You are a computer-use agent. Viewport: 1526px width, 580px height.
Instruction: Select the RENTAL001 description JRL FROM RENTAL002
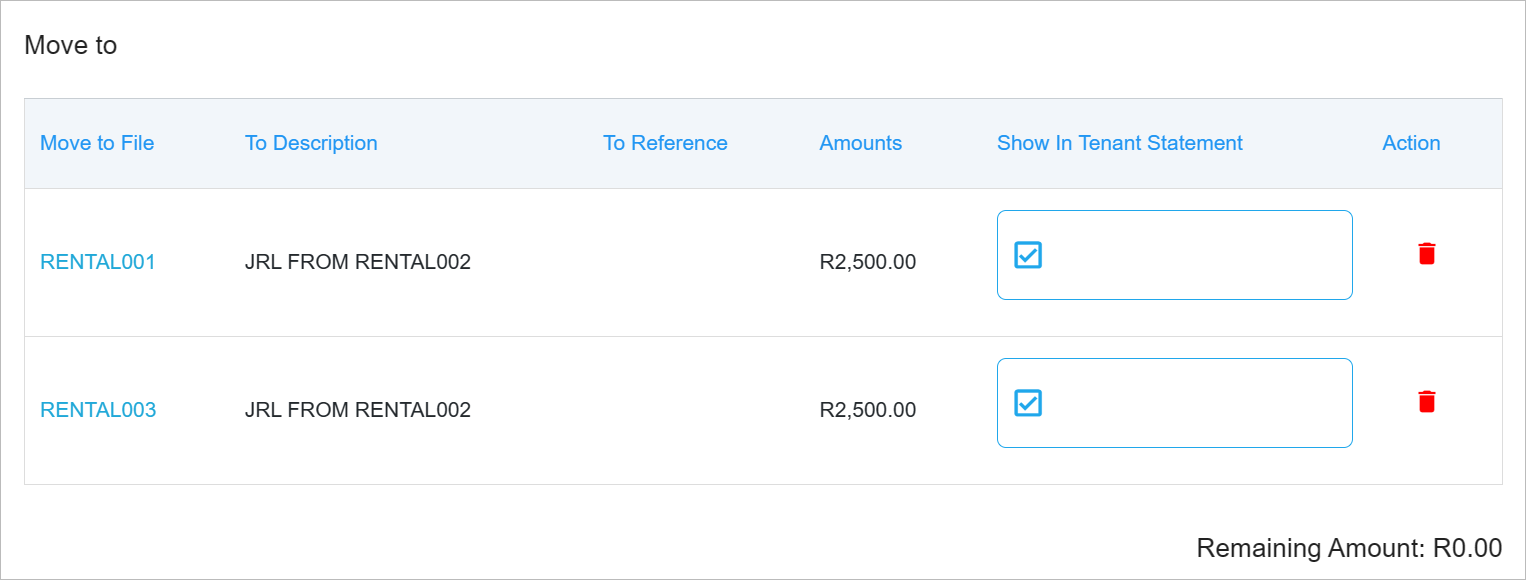[x=358, y=262]
